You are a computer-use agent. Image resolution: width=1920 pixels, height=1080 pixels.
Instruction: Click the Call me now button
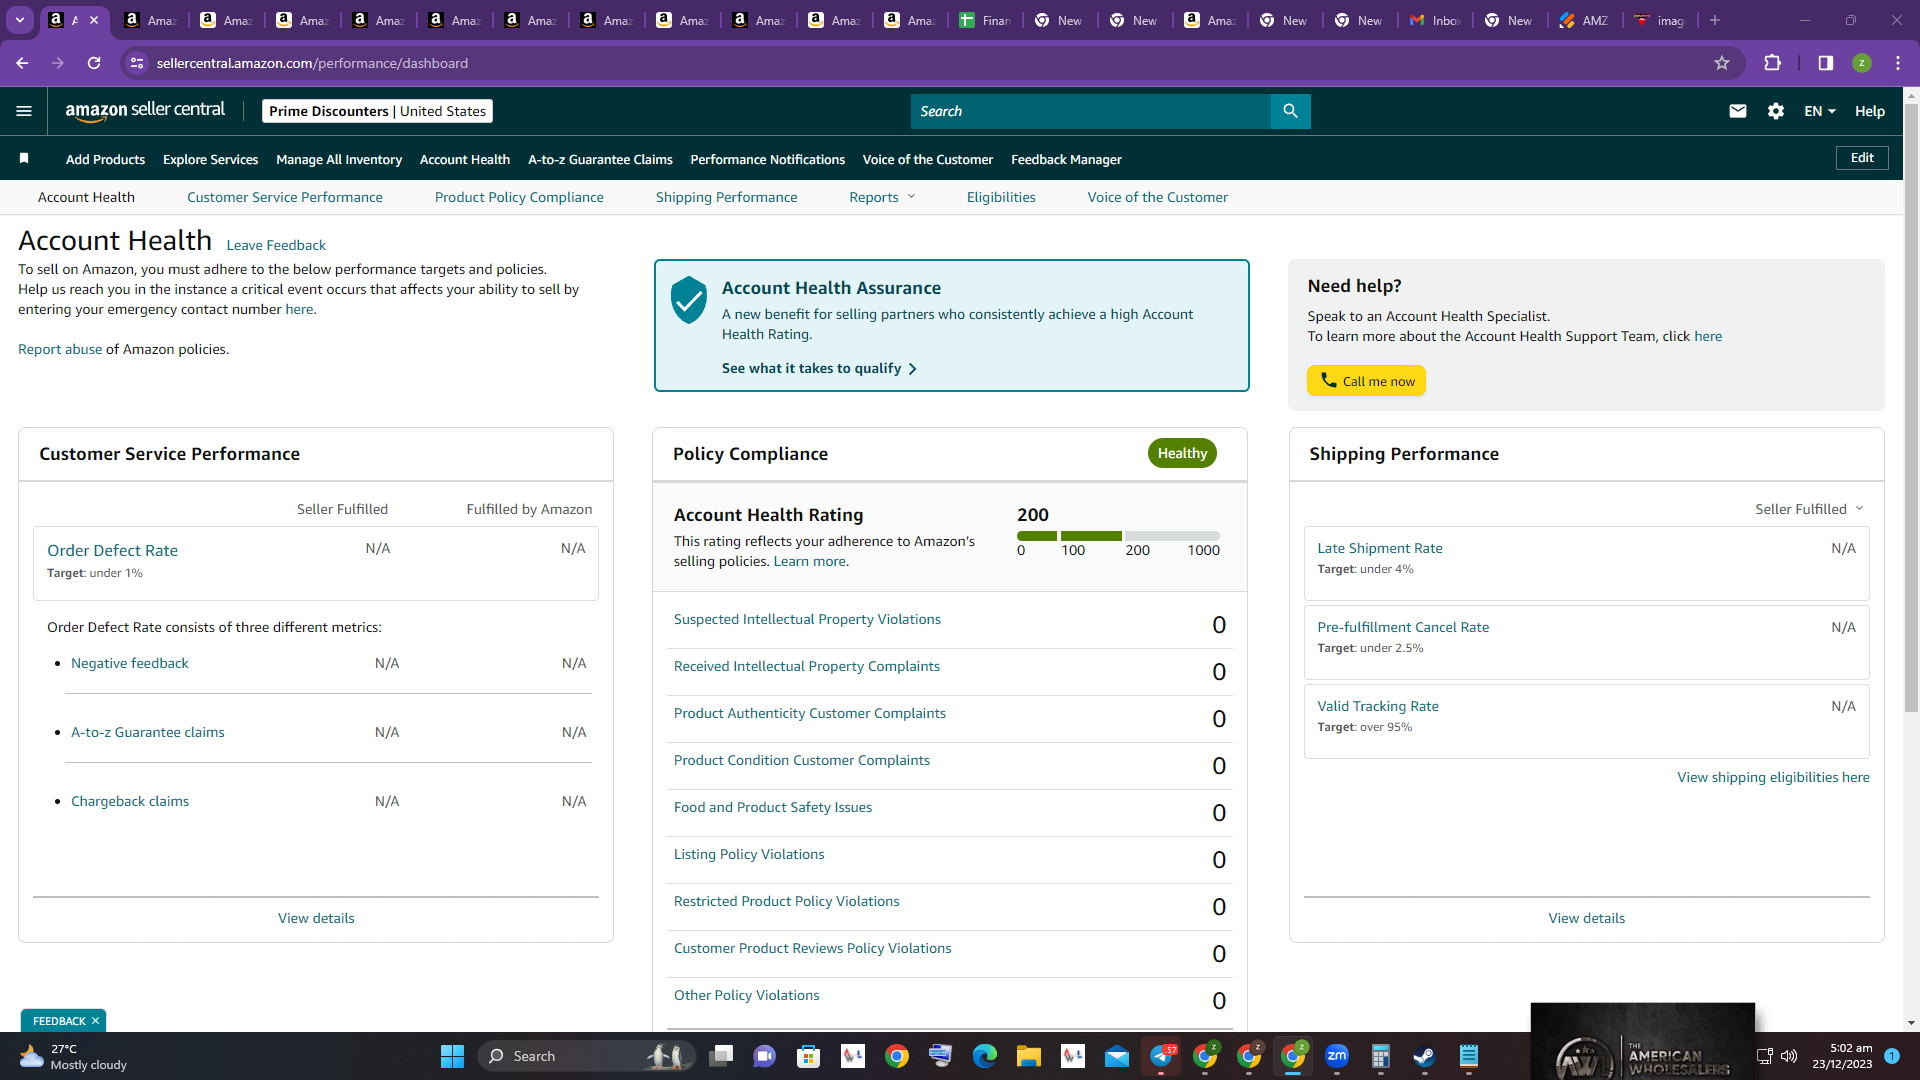pyautogui.click(x=1366, y=380)
